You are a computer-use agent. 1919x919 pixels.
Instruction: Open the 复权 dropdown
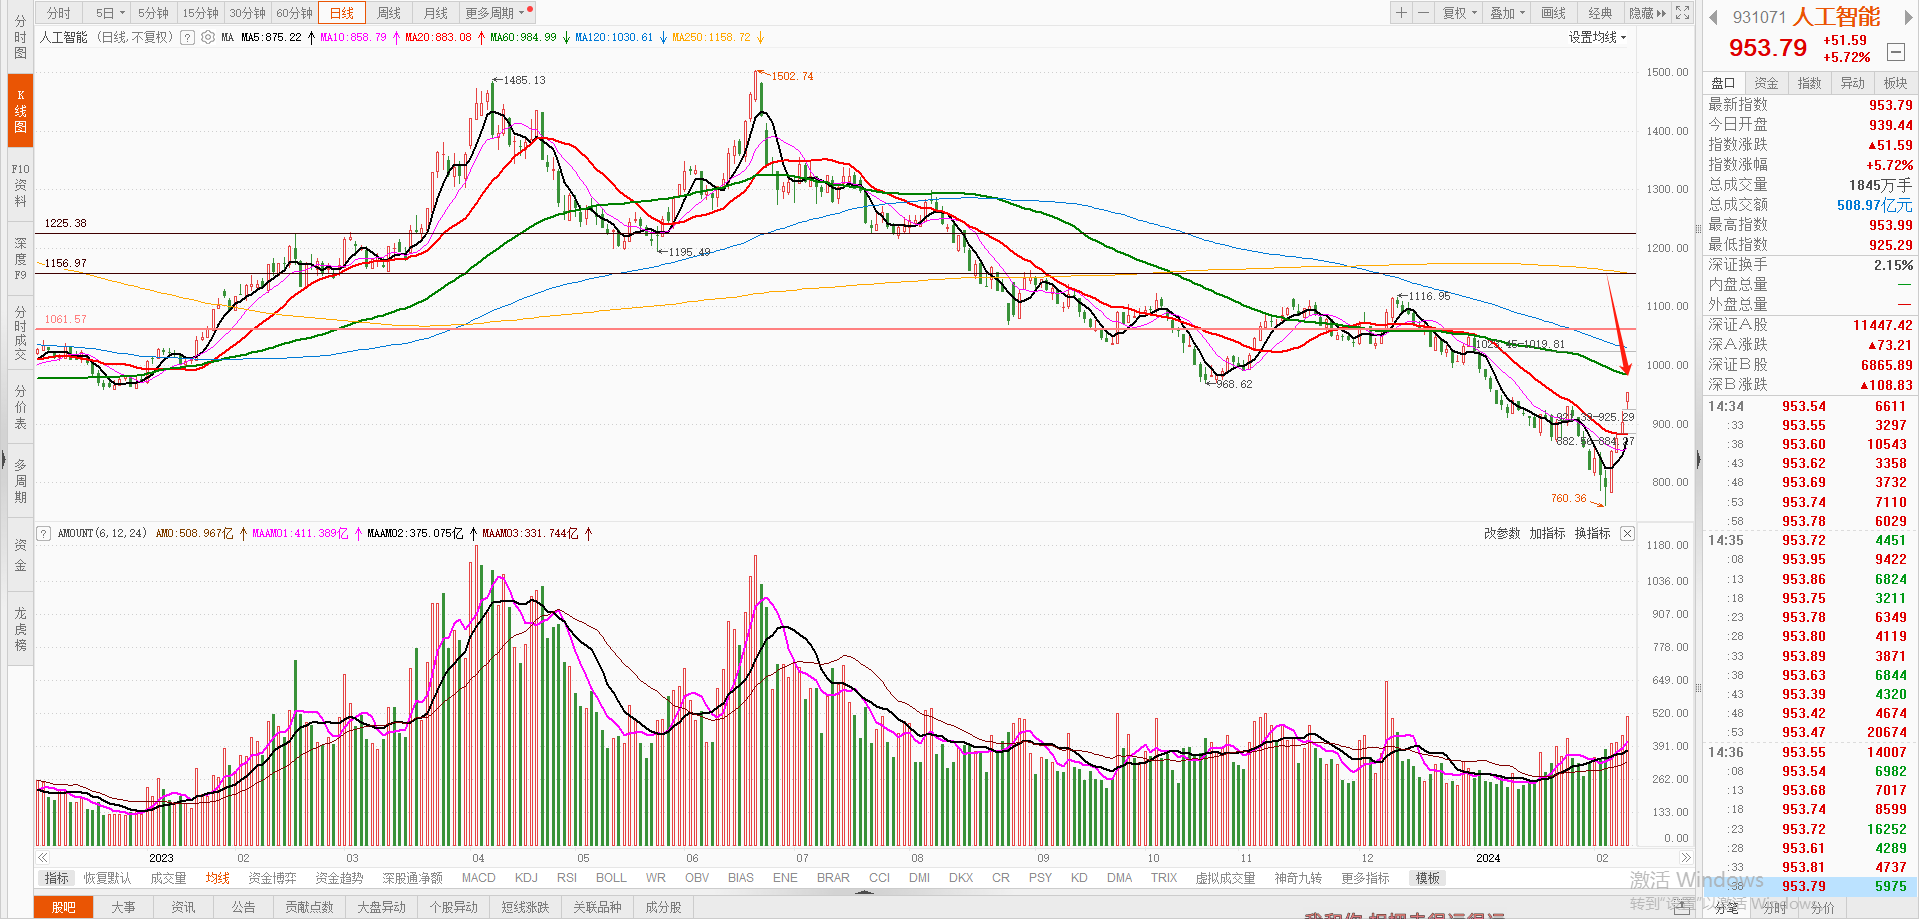[1460, 13]
